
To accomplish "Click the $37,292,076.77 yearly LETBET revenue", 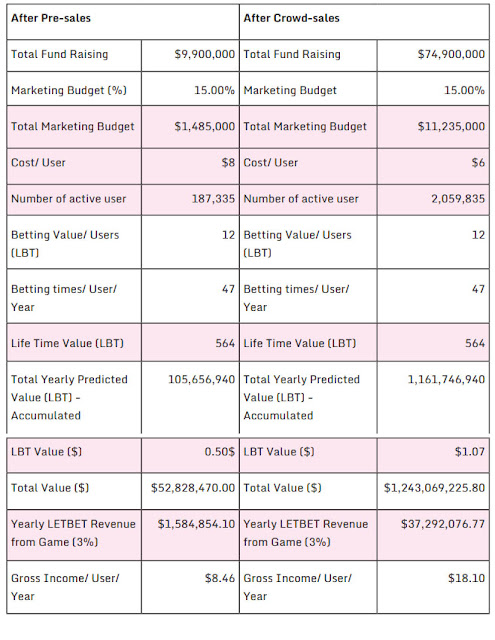I will point(443,524).
